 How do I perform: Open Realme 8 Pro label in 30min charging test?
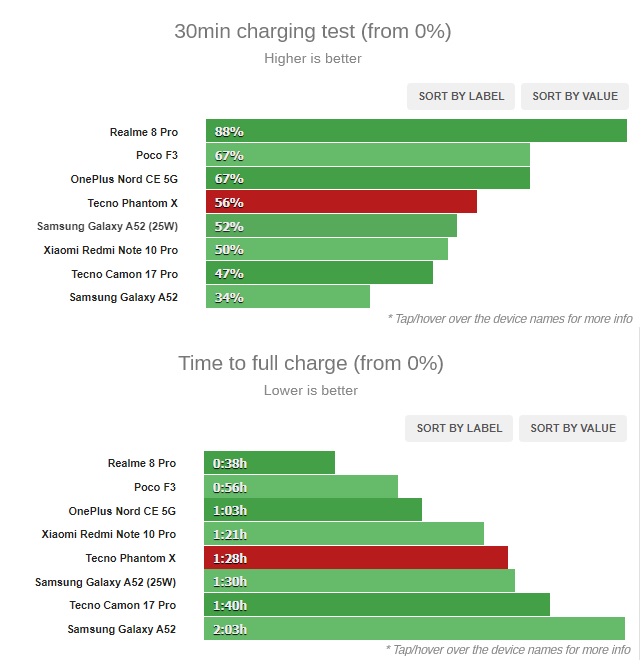click(x=143, y=131)
